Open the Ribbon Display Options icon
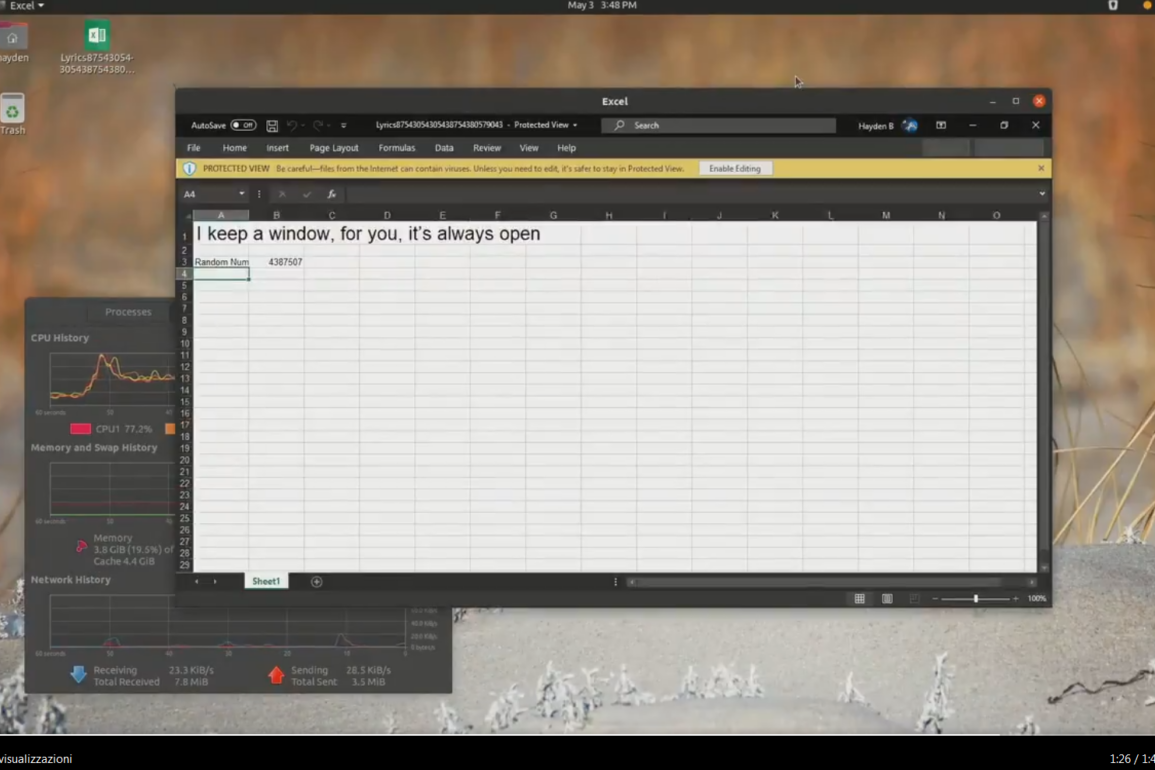1155x770 pixels. 941,126
